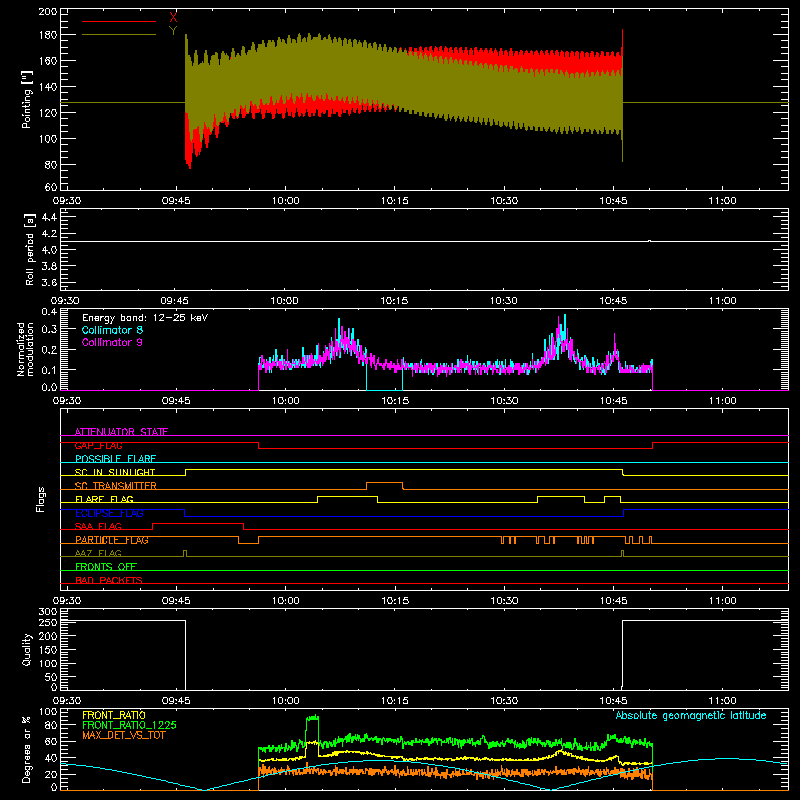The height and width of the screenshot is (800, 800).
Task: Click the cyan "Collimator 8" legend entry
Action: [112, 330]
